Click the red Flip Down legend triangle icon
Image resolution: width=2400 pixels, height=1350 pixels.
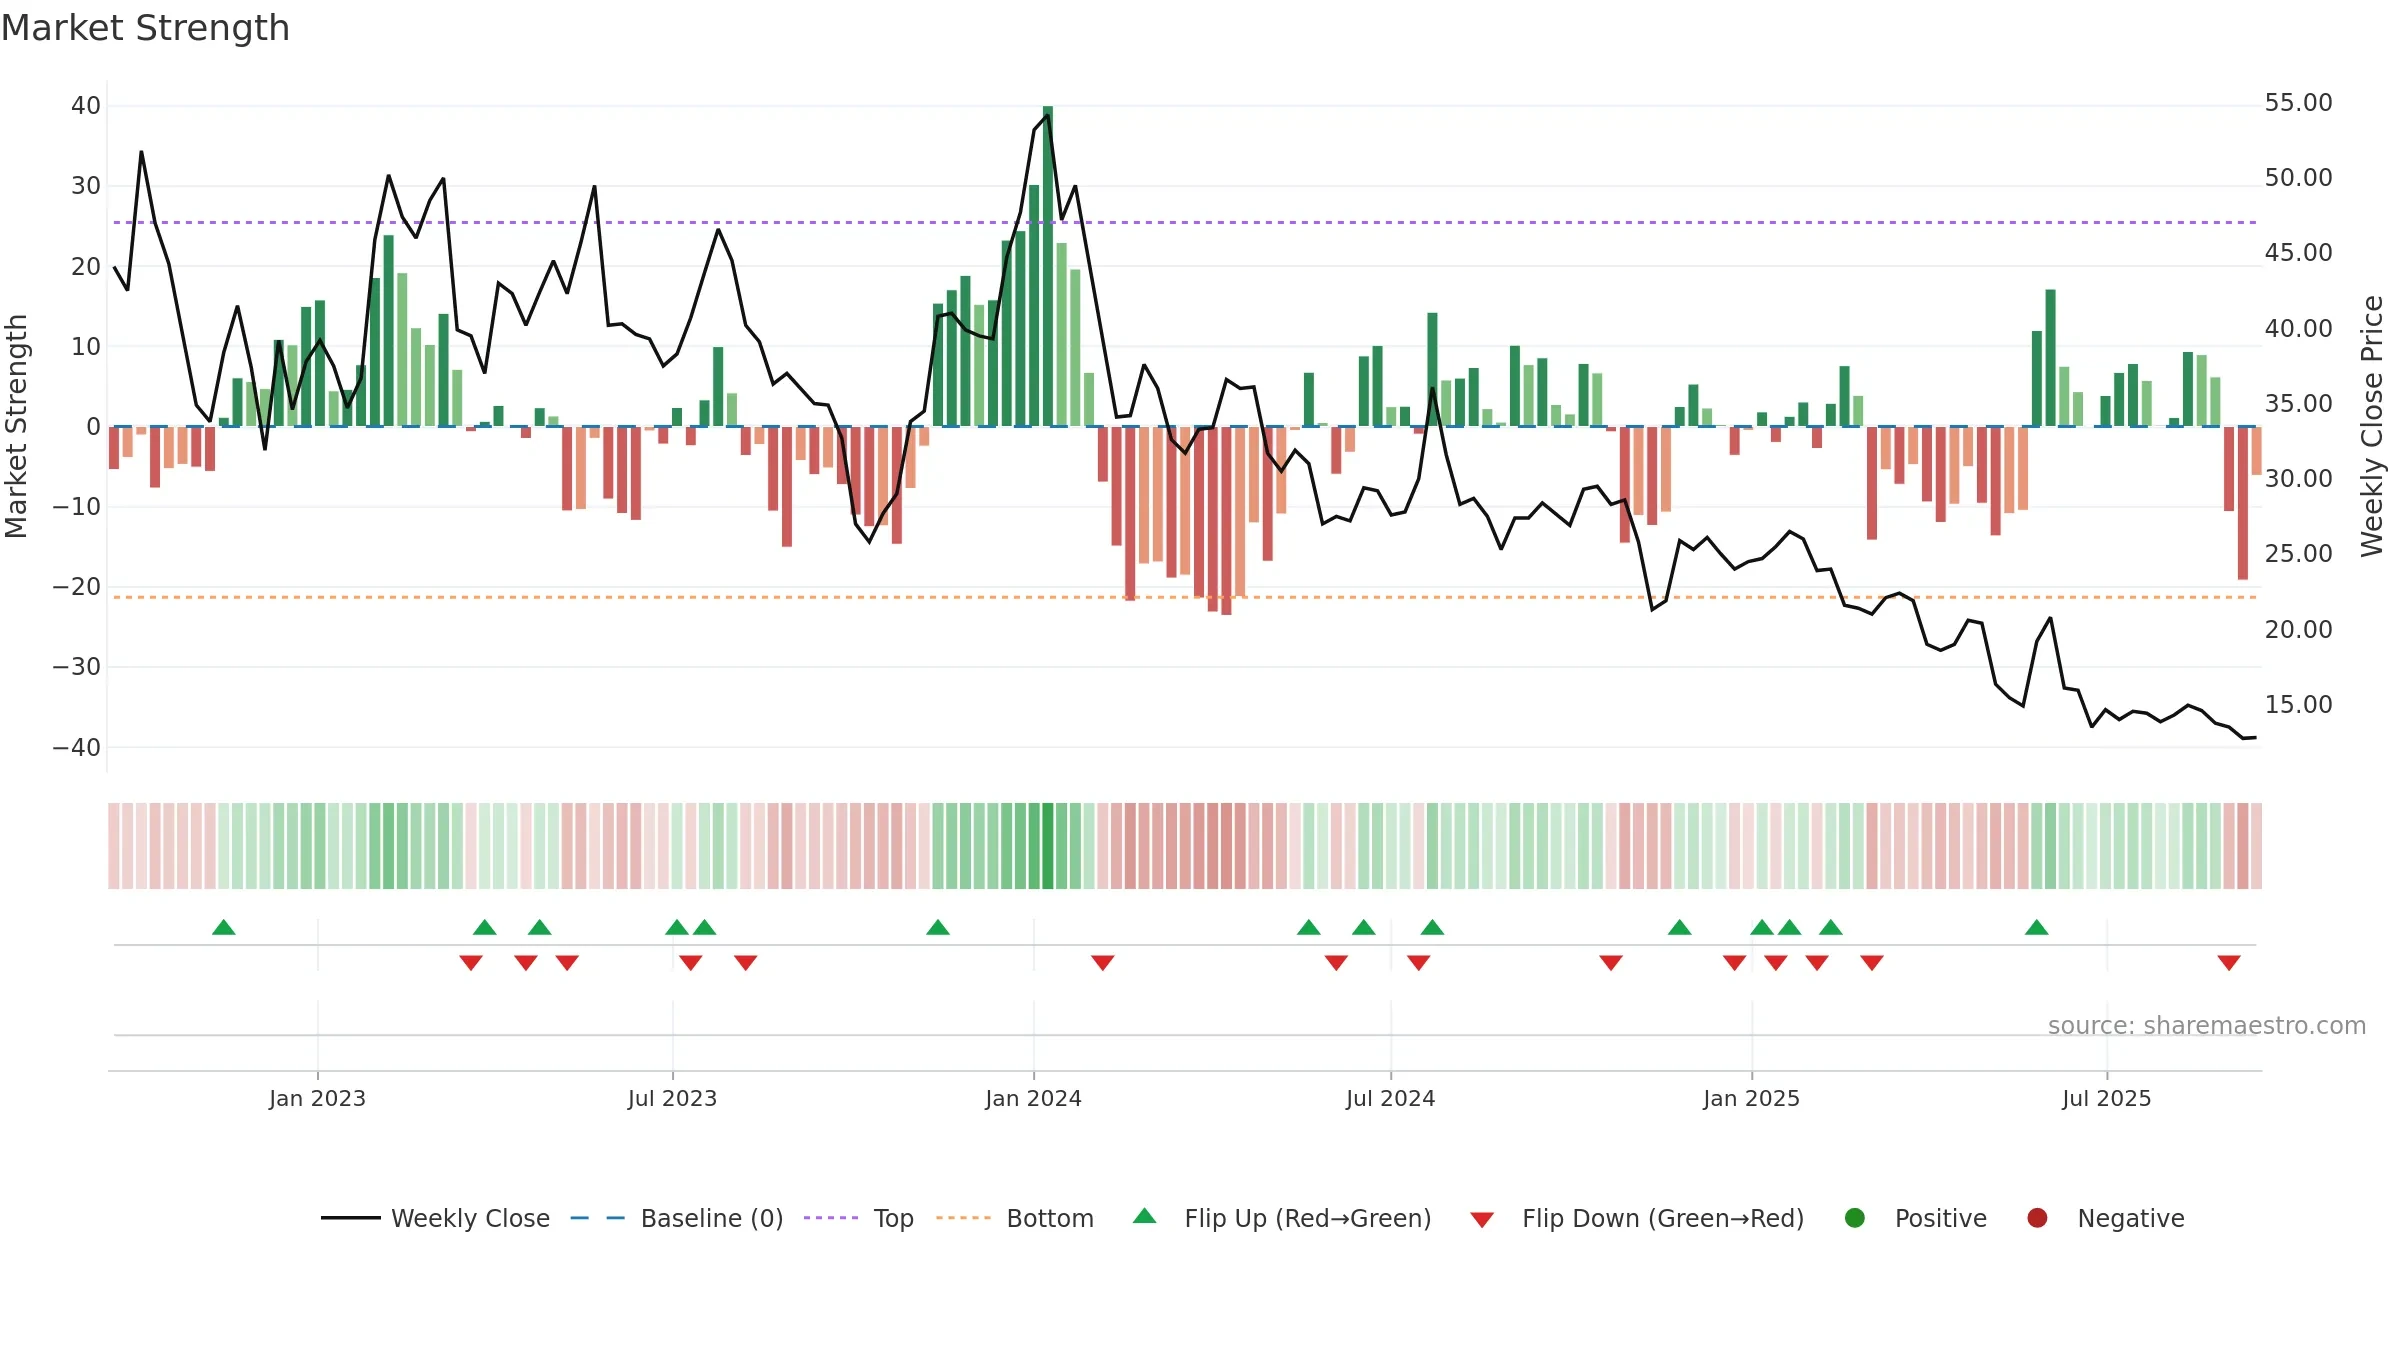(x=1482, y=1220)
